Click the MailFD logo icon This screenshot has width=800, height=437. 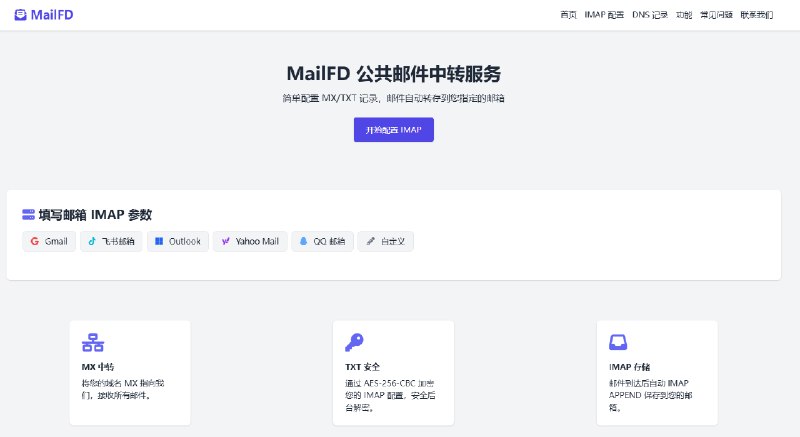click(x=20, y=15)
